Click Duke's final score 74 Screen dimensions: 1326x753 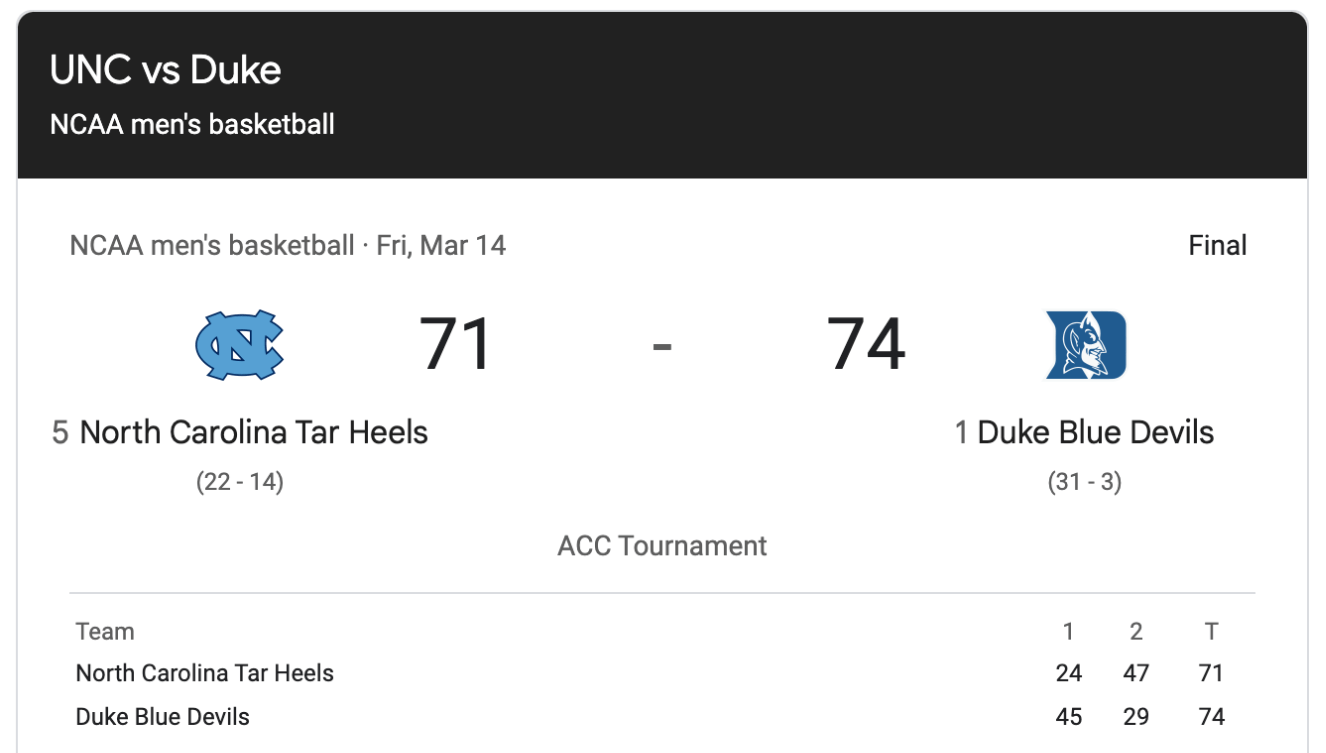tap(866, 344)
